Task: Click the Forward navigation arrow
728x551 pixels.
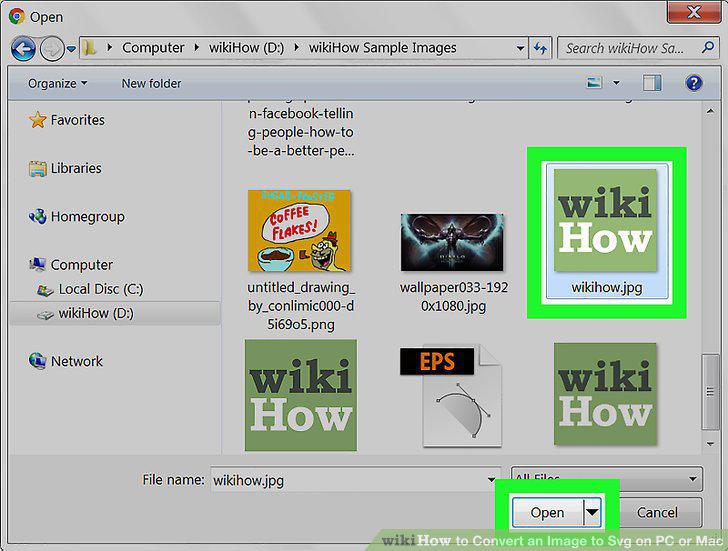Action: pyautogui.click(x=52, y=48)
